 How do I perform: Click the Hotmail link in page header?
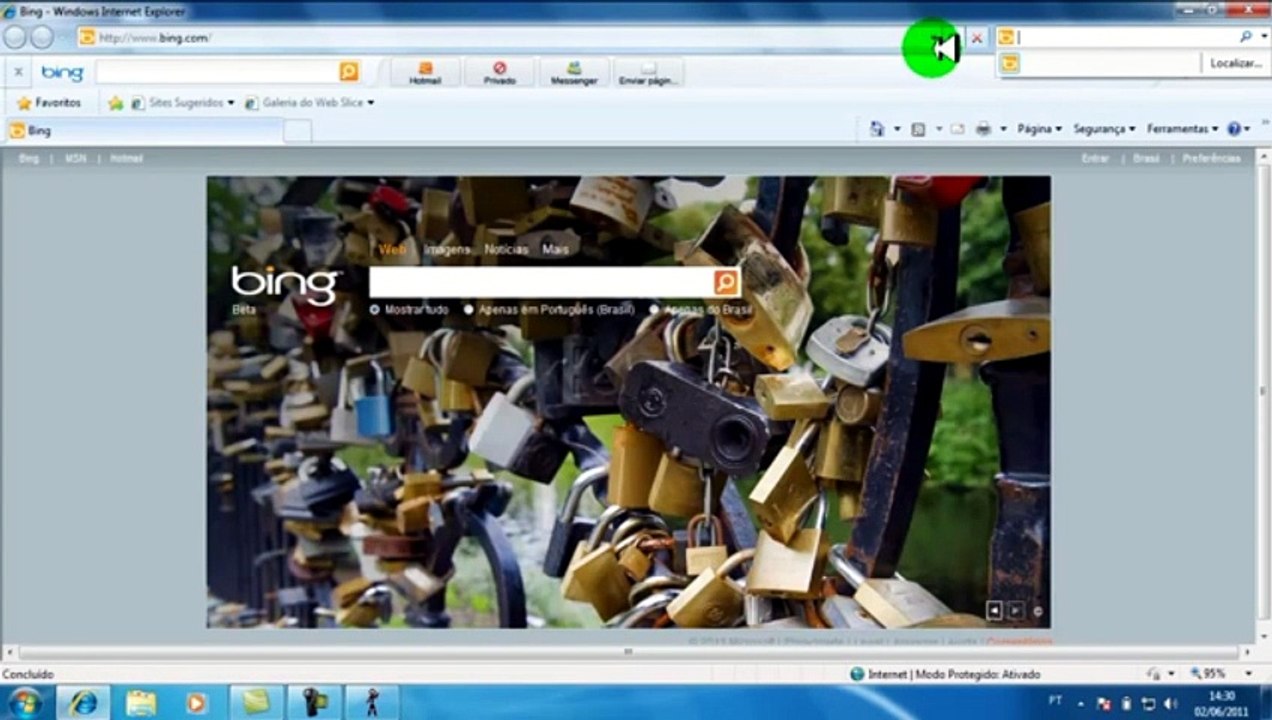(127, 158)
